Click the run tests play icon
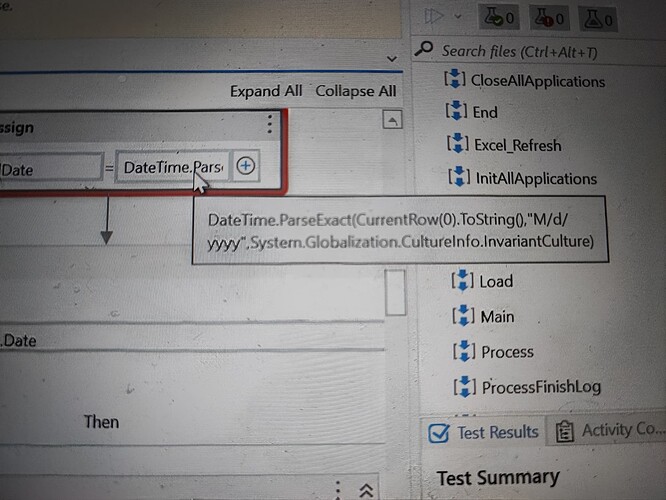The image size is (666, 500). click(x=434, y=17)
